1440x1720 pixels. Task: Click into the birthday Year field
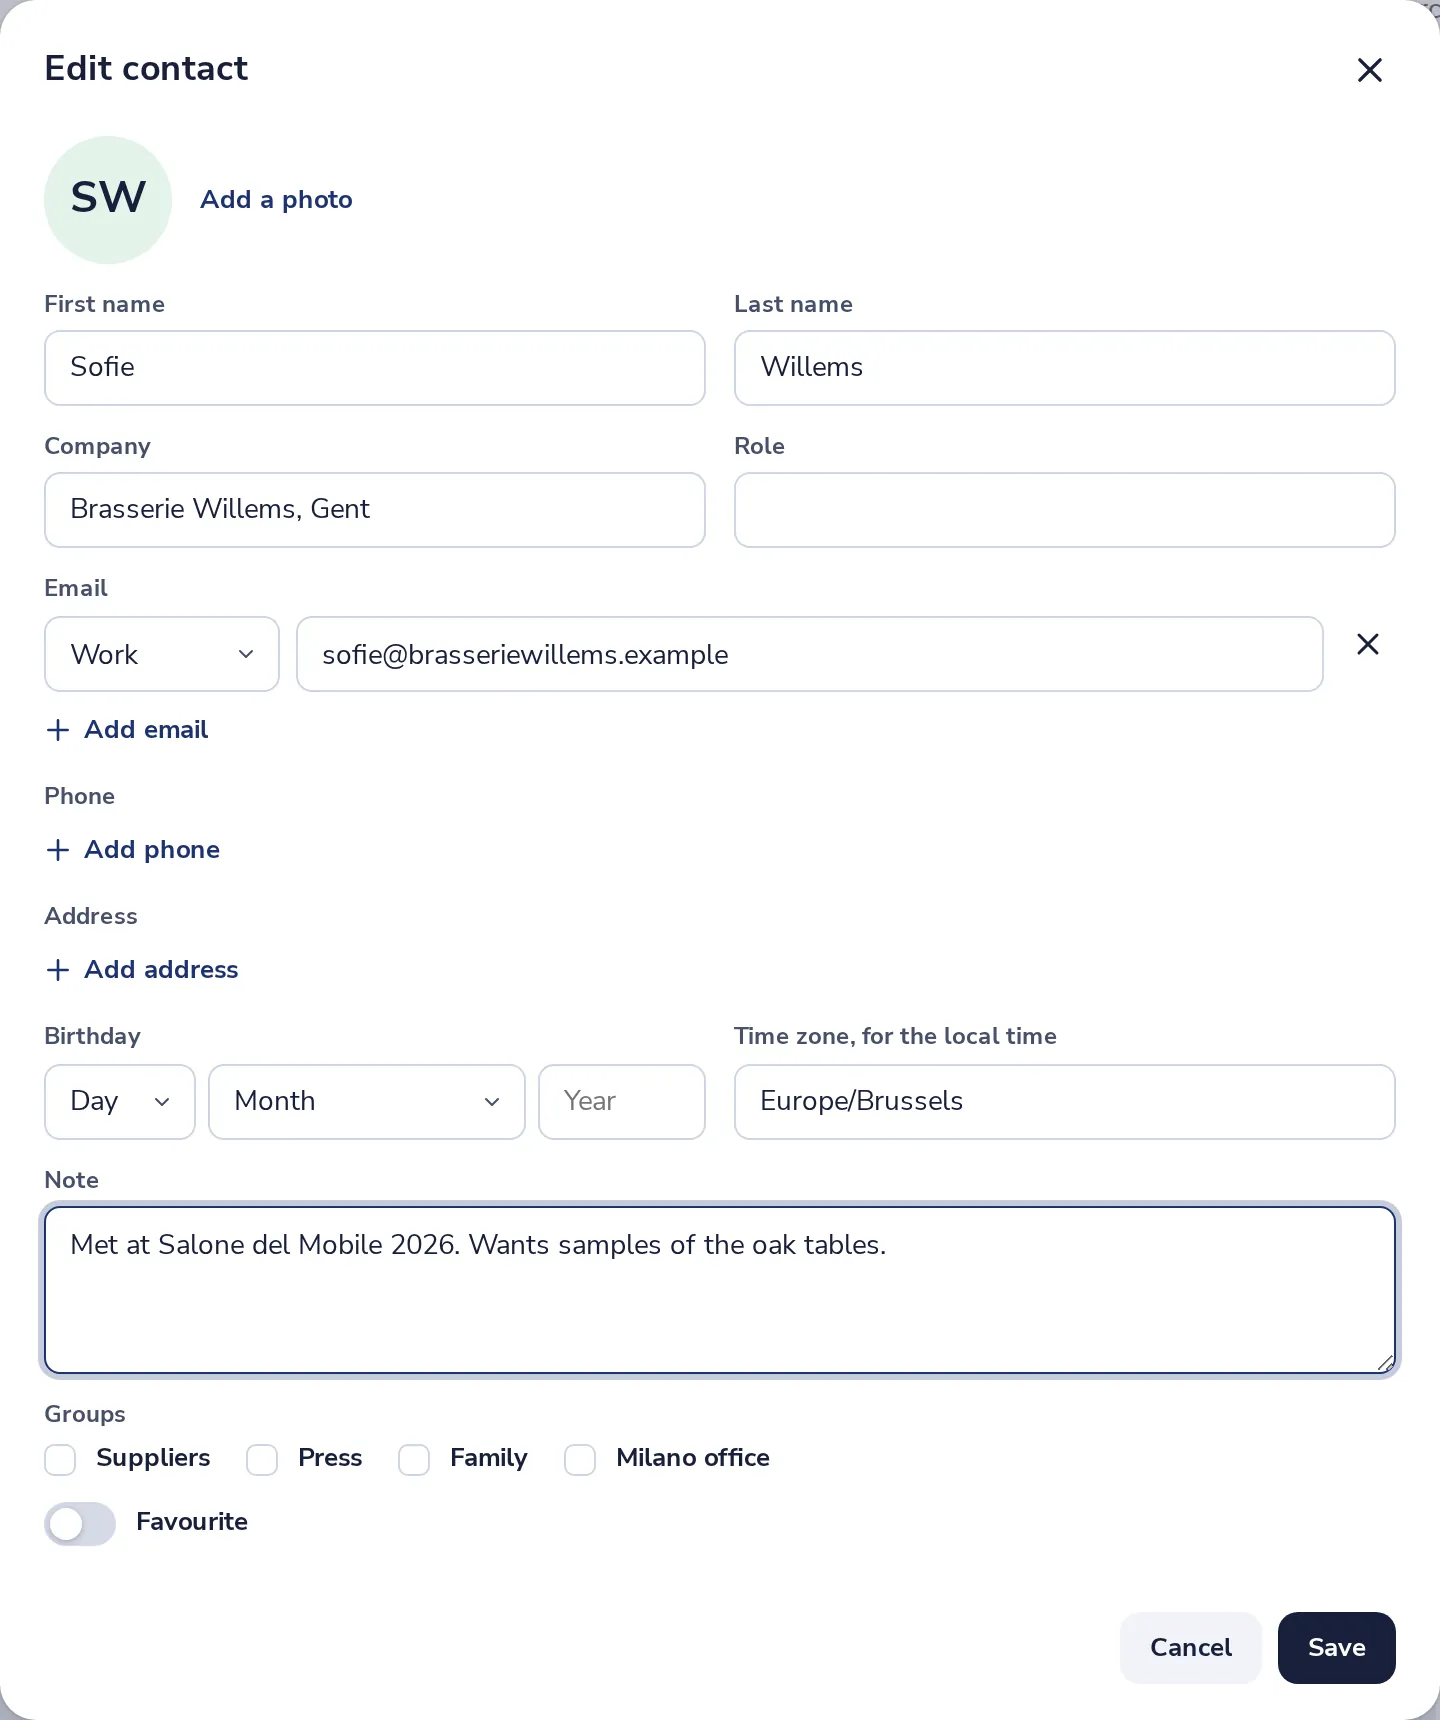[x=622, y=1102]
